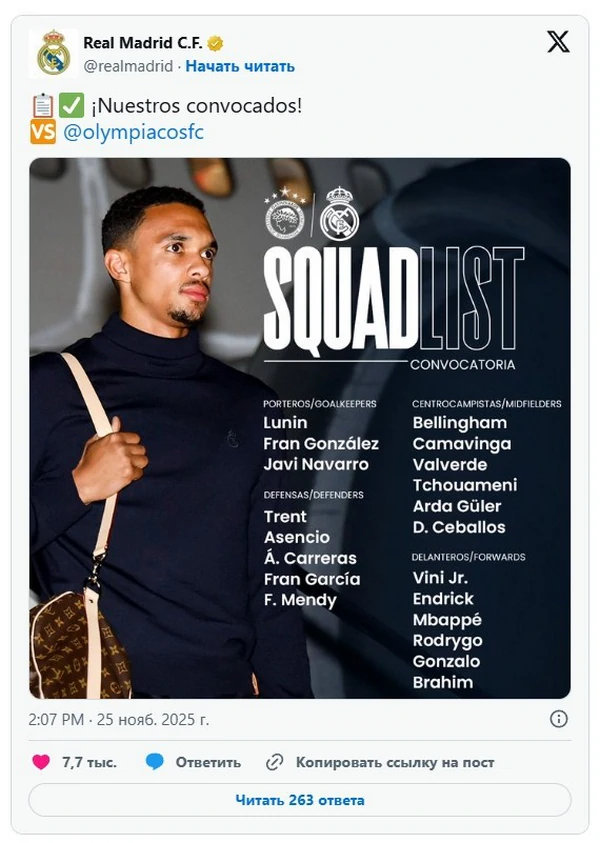Click the gold verified badge

click(x=215, y=43)
